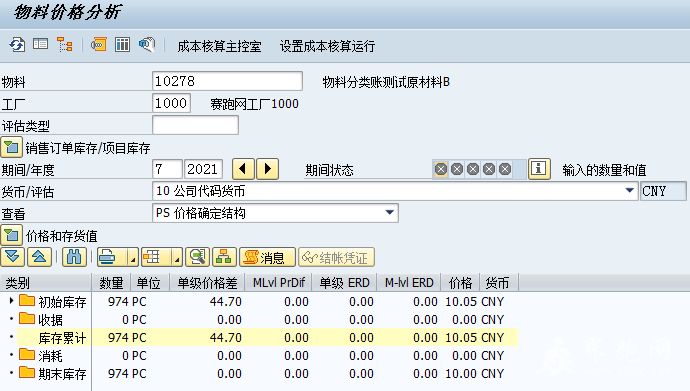Click expand all nodes icon
The image size is (690, 391).
[12, 257]
